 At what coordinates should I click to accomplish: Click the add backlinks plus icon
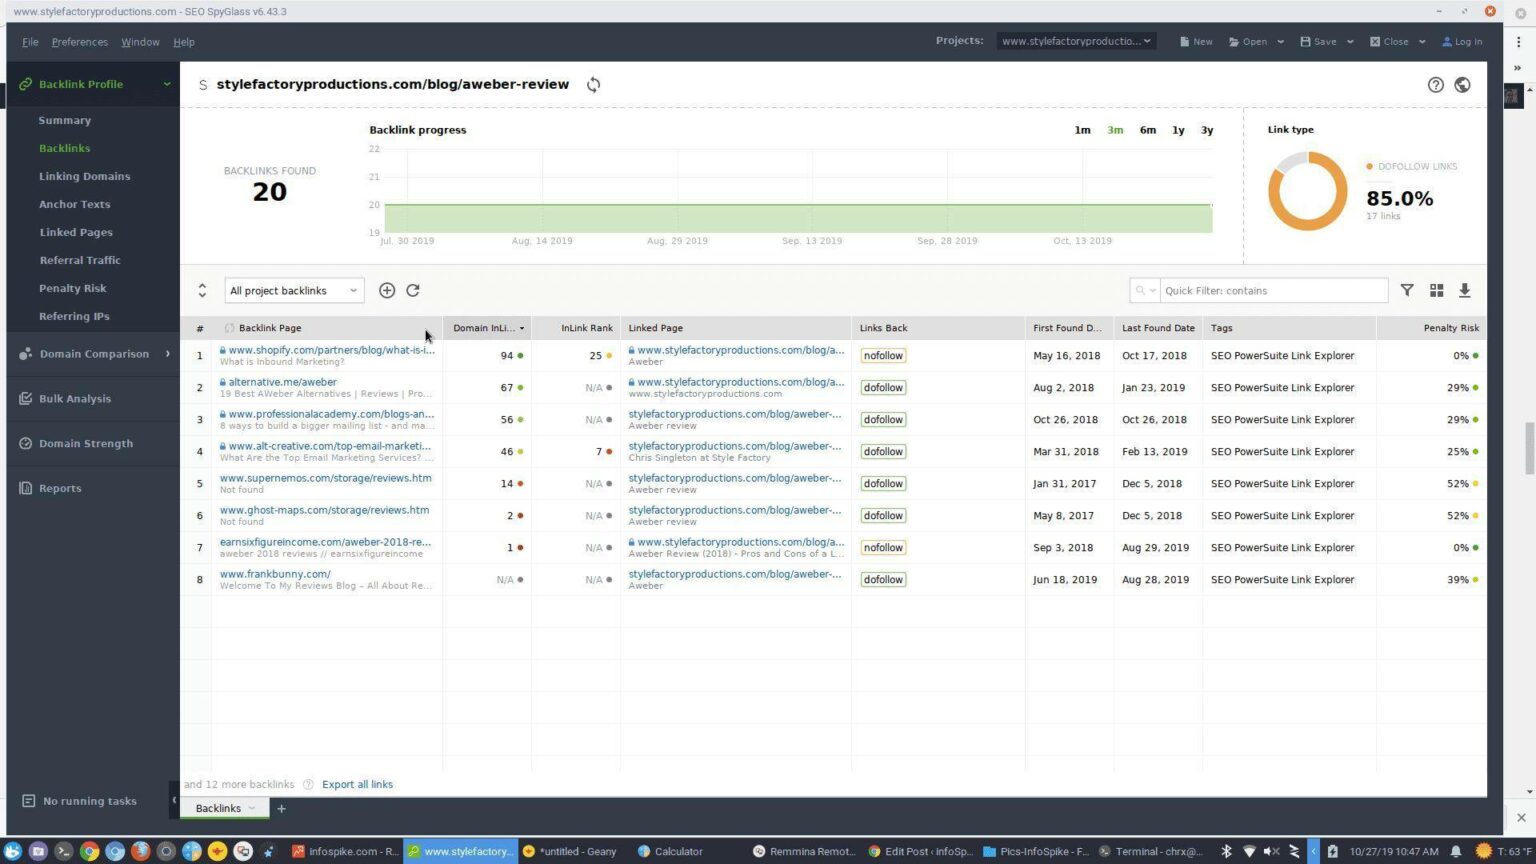click(x=387, y=290)
